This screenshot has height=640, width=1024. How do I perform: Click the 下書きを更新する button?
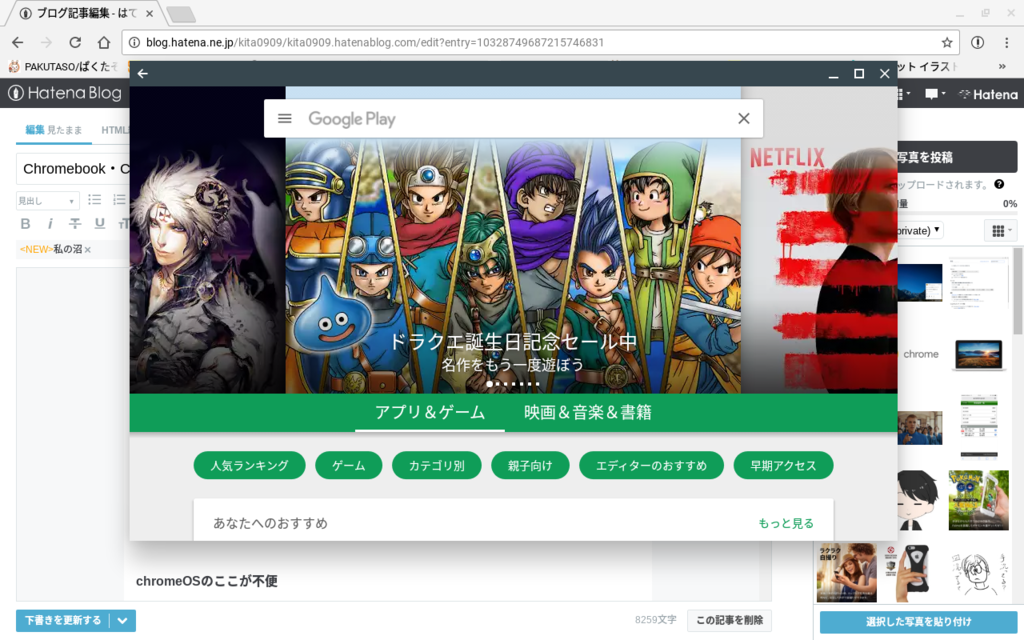[x=63, y=620]
